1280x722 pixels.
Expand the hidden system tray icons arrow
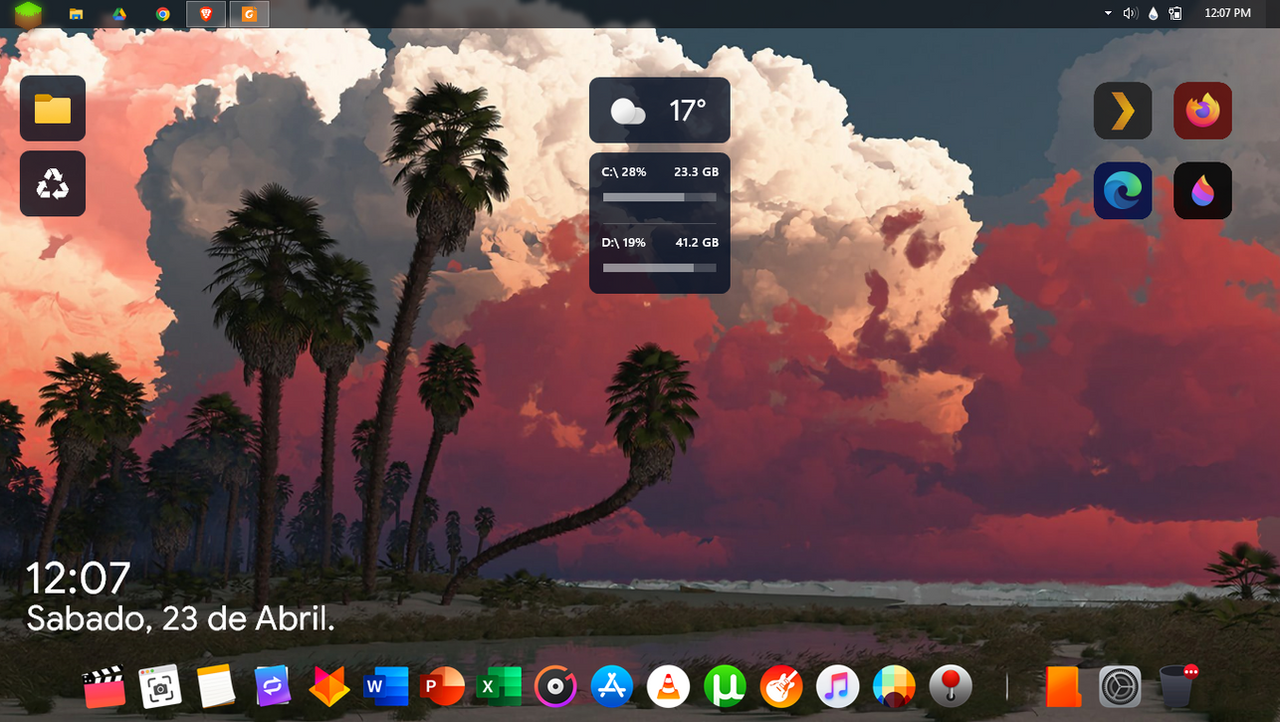pos(1108,14)
